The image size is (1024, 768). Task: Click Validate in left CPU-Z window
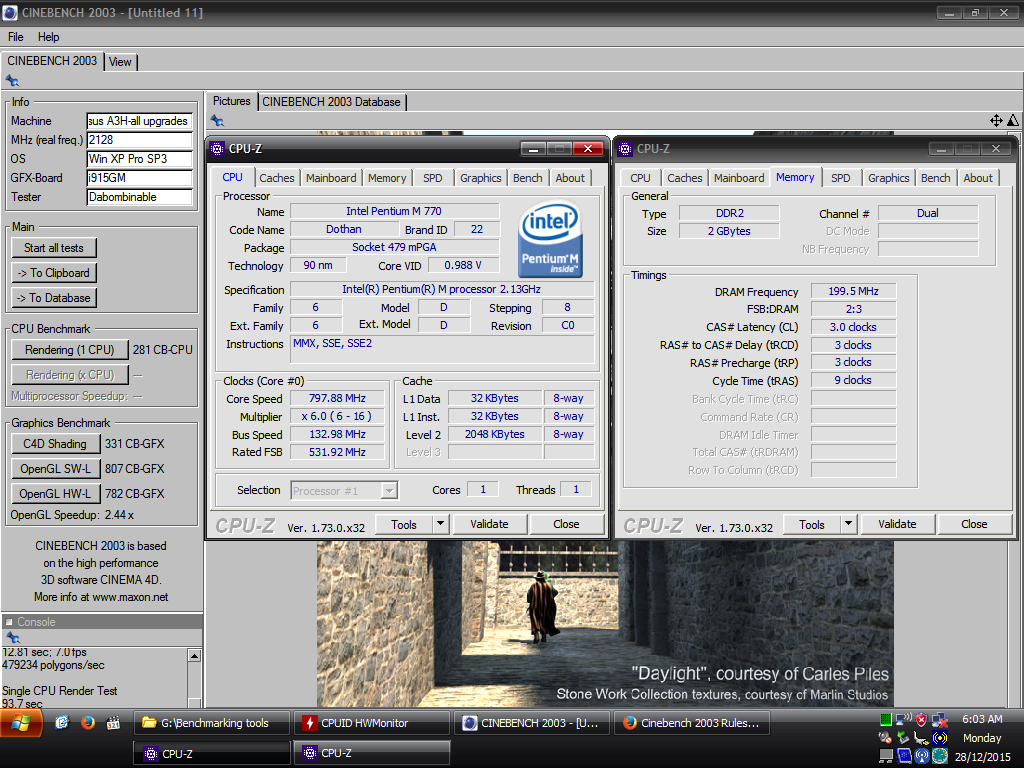tap(489, 524)
